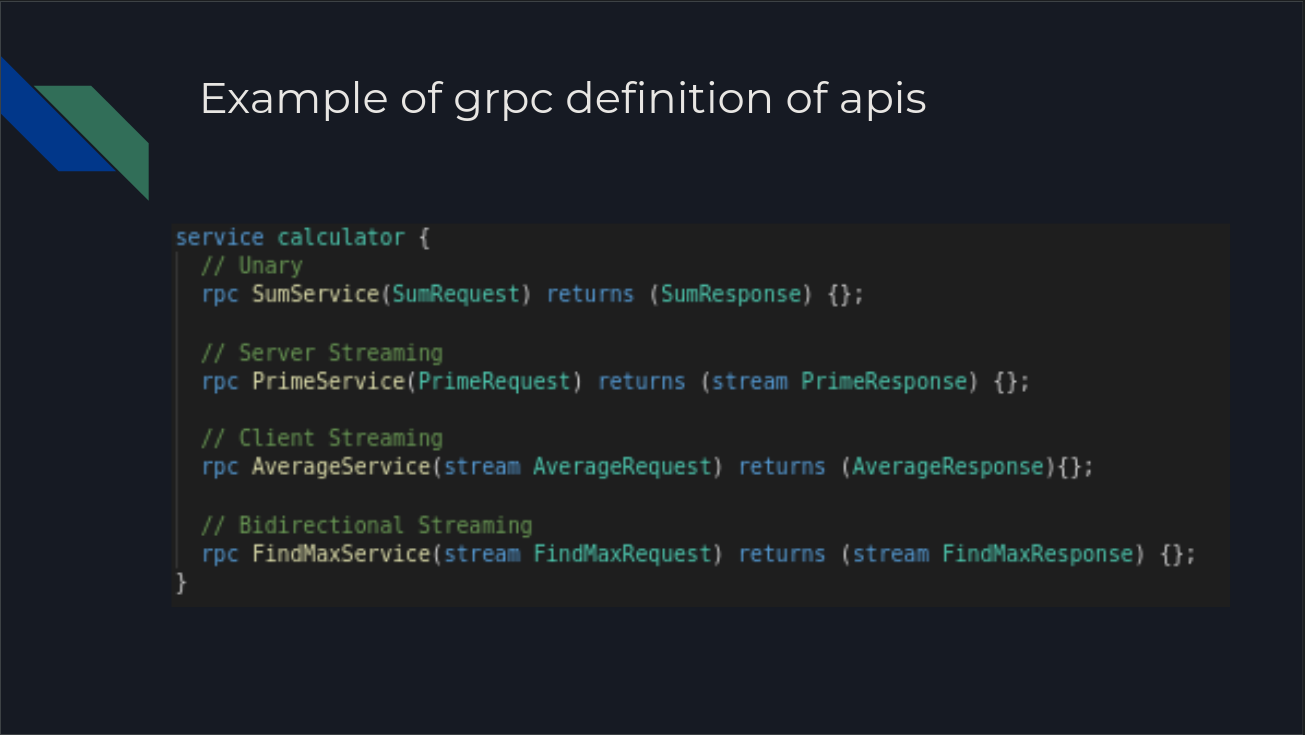The height and width of the screenshot is (735, 1305).
Task: Click the "// Bidirectional Streaming" comment
Action: 366,525
